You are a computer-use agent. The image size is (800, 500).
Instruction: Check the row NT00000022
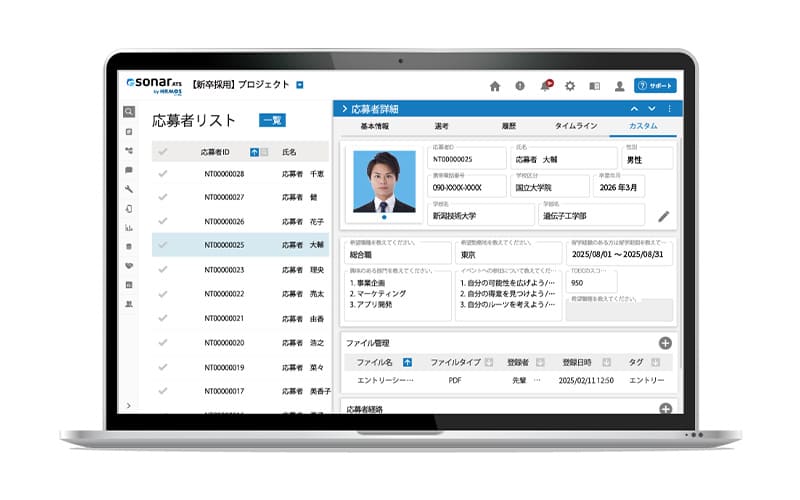point(163,294)
